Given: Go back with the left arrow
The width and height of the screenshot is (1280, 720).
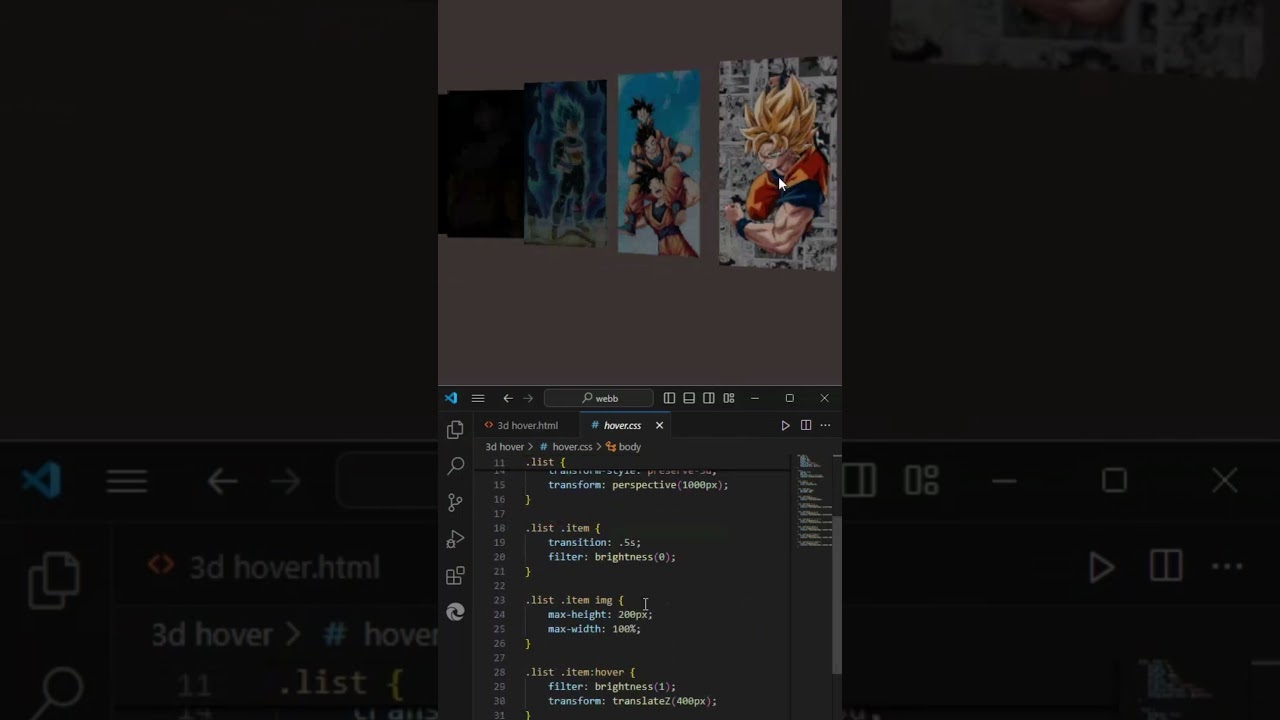Looking at the screenshot, I should (508, 398).
